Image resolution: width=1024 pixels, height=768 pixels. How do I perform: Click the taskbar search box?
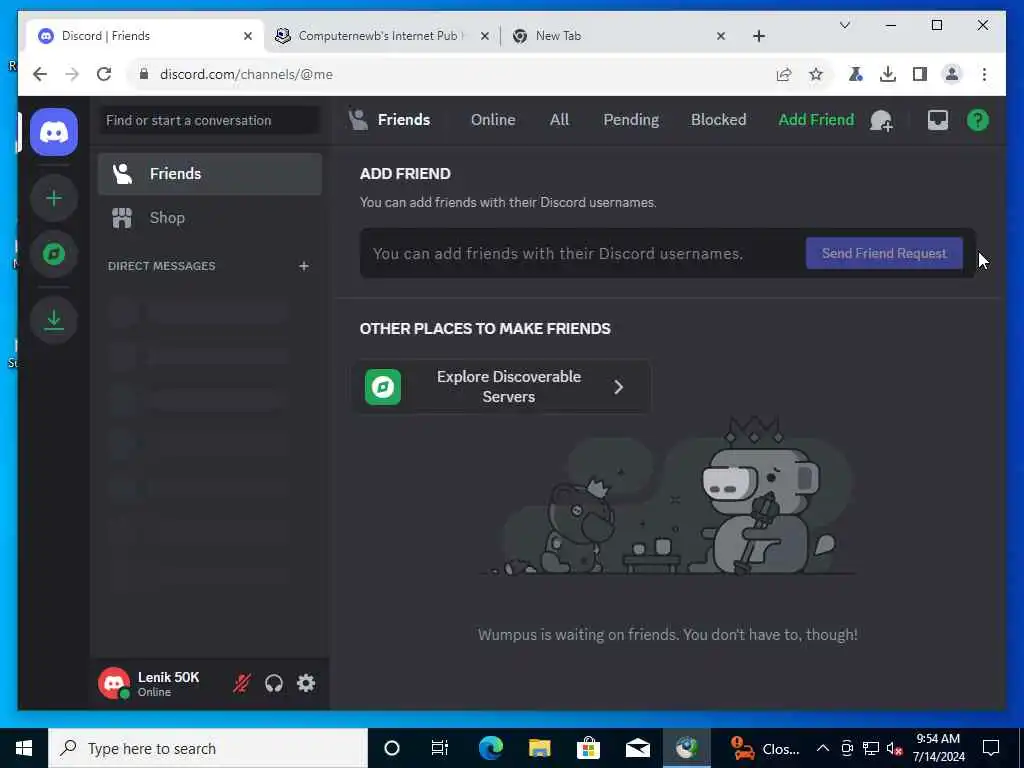pyautogui.click(x=208, y=748)
